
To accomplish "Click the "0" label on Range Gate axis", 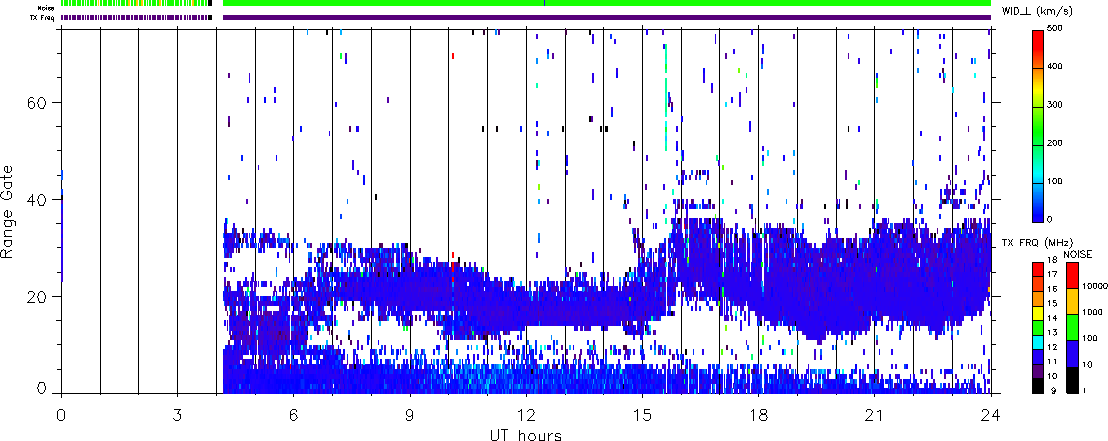I will [42, 388].
